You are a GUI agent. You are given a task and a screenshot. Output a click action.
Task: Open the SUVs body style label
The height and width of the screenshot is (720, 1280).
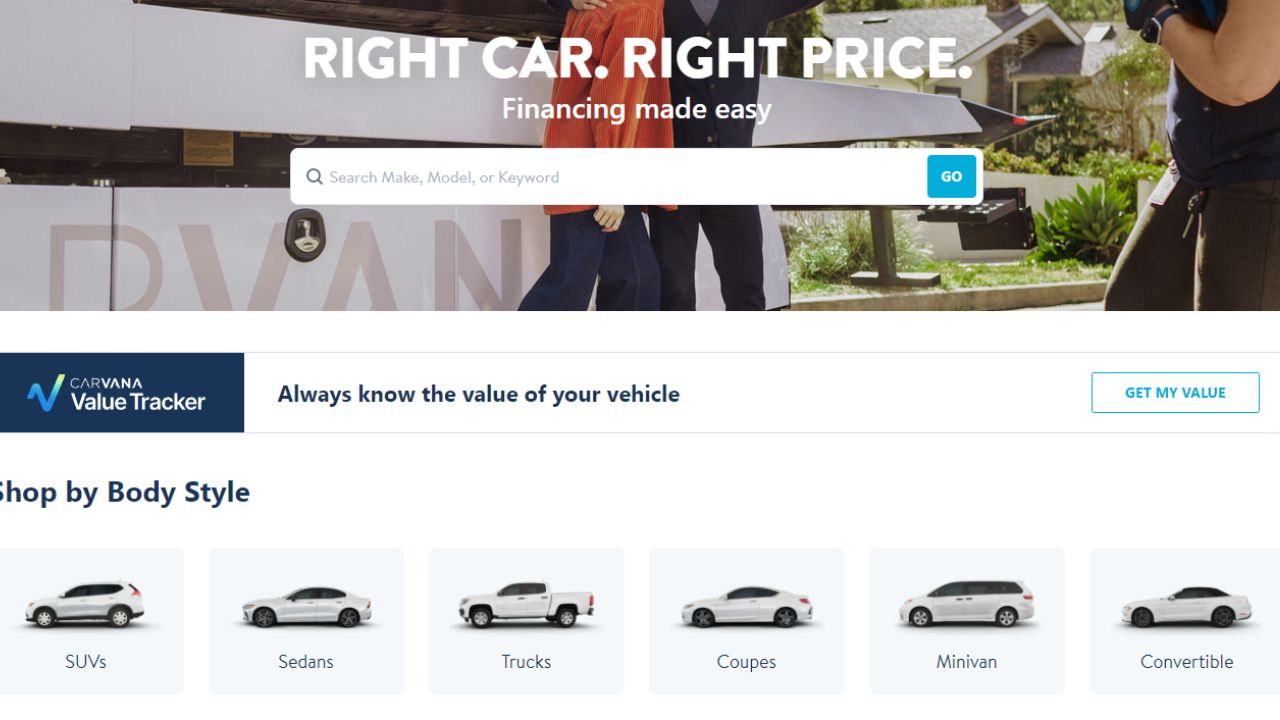point(86,661)
